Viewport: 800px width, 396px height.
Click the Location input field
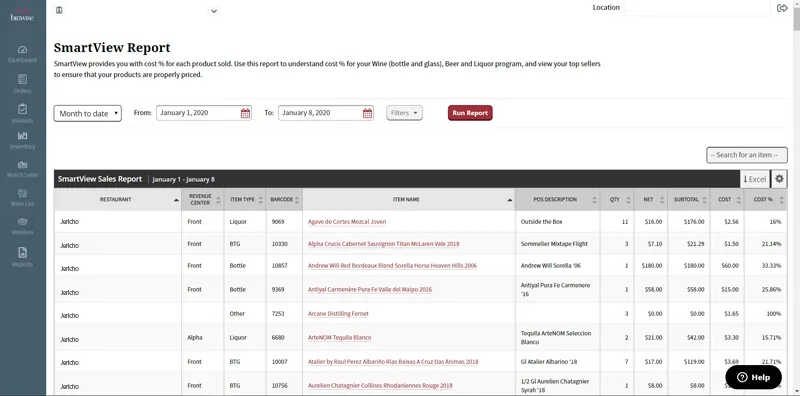pyautogui.click(x=696, y=8)
